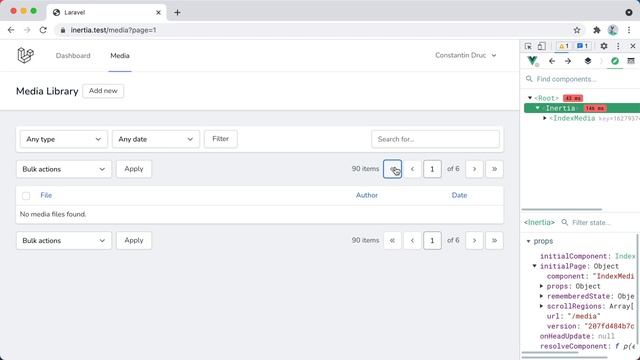The height and width of the screenshot is (360, 640).
Task: Click the address bar URL inertia.test/media
Action: [x=113, y=30]
